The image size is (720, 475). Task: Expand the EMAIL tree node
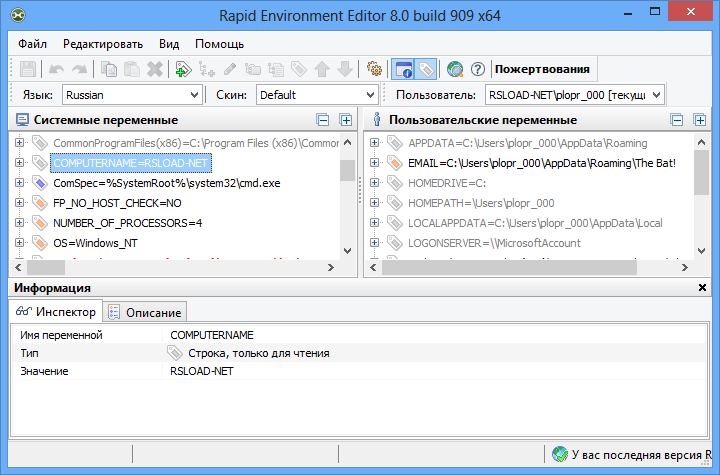click(x=374, y=163)
